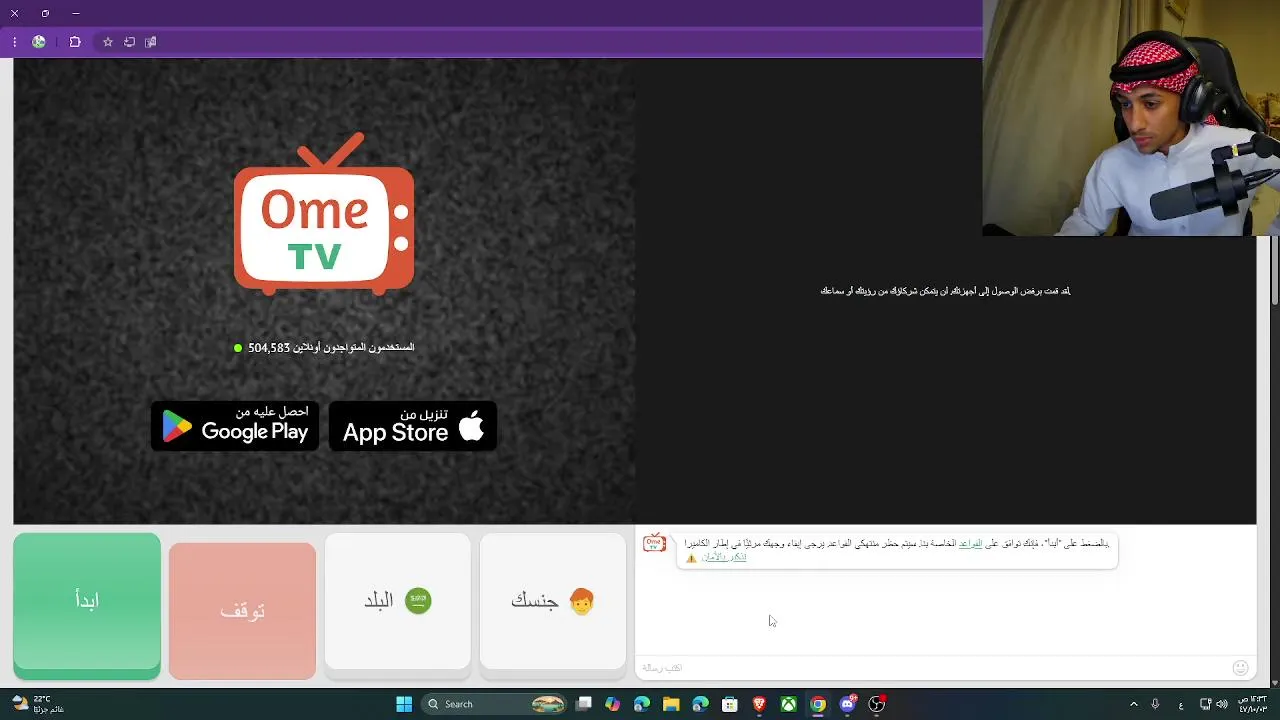Open Brave browser from the taskbar

coord(759,704)
